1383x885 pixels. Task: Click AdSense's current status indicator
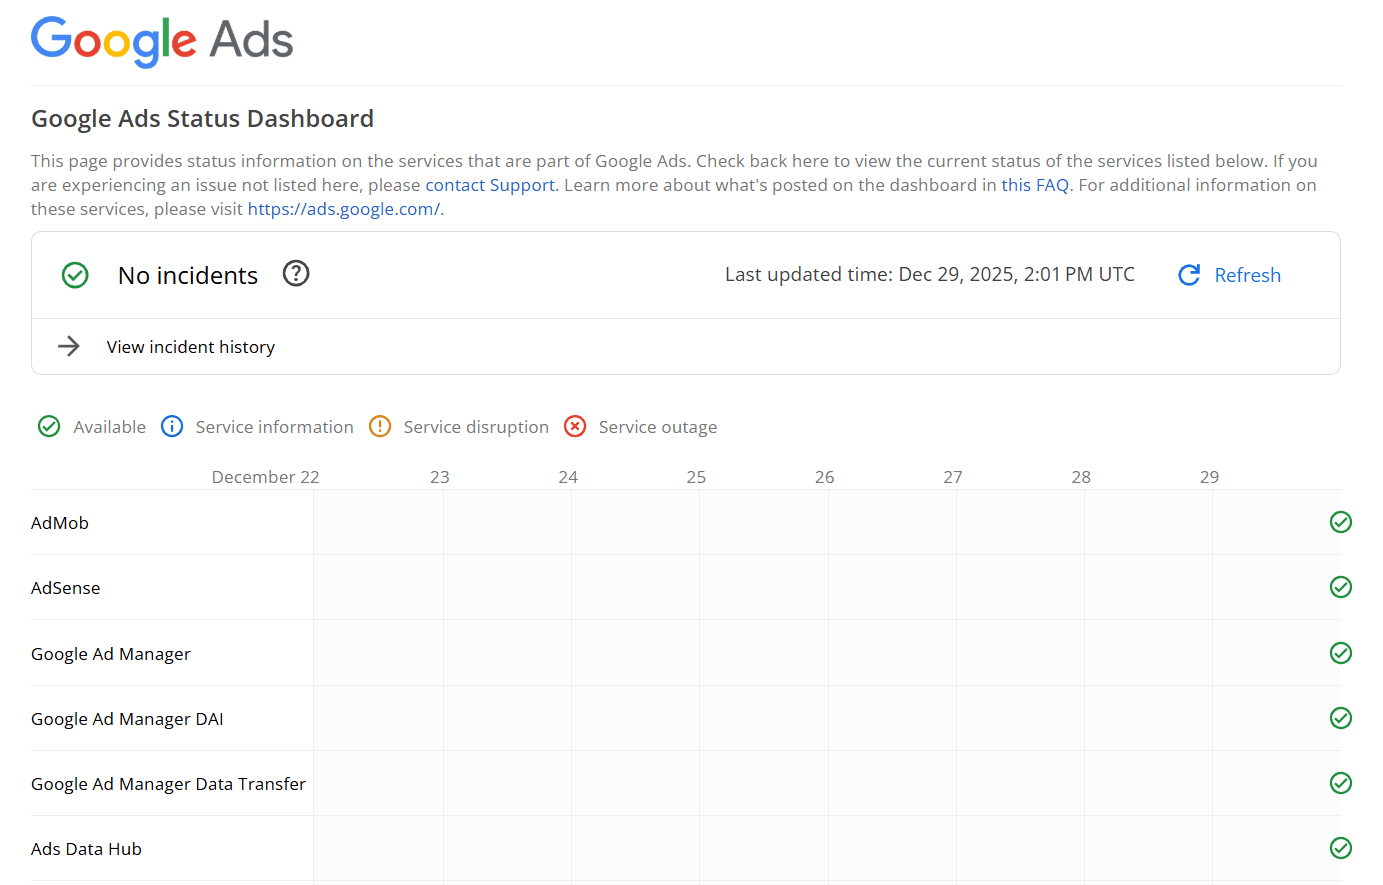click(1340, 587)
